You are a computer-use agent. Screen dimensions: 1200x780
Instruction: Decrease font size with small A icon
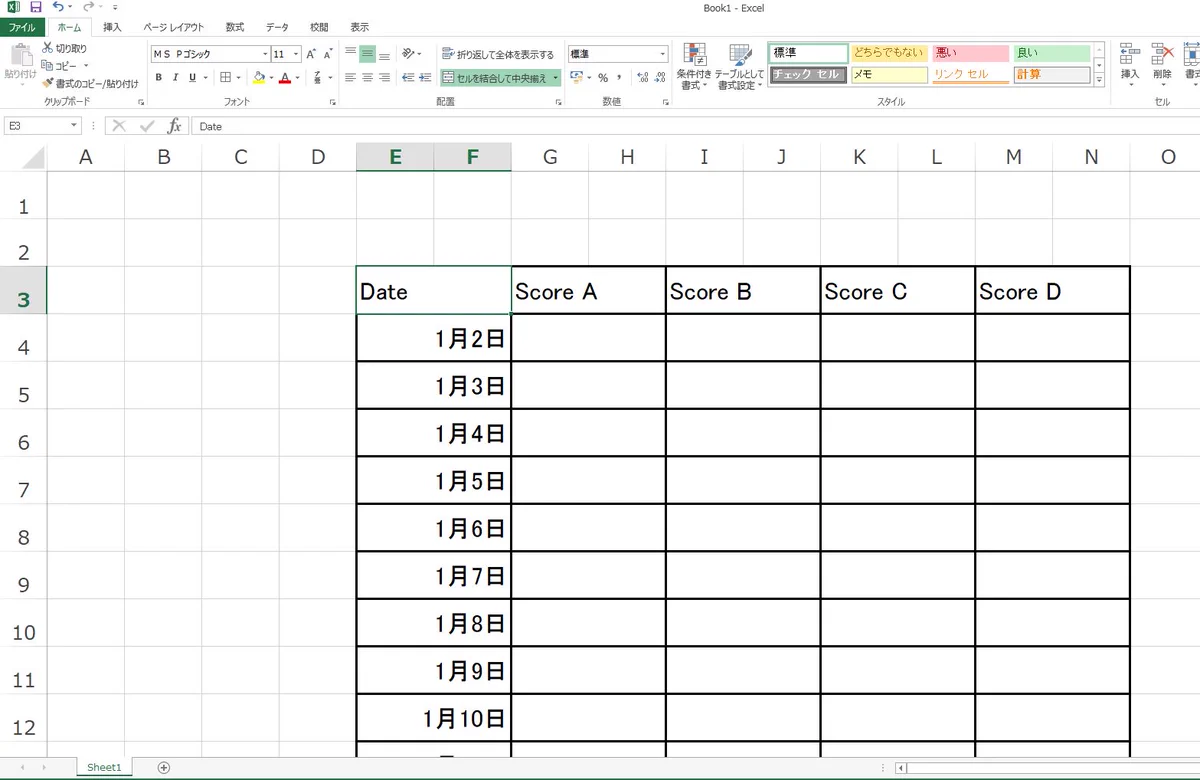click(x=328, y=54)
